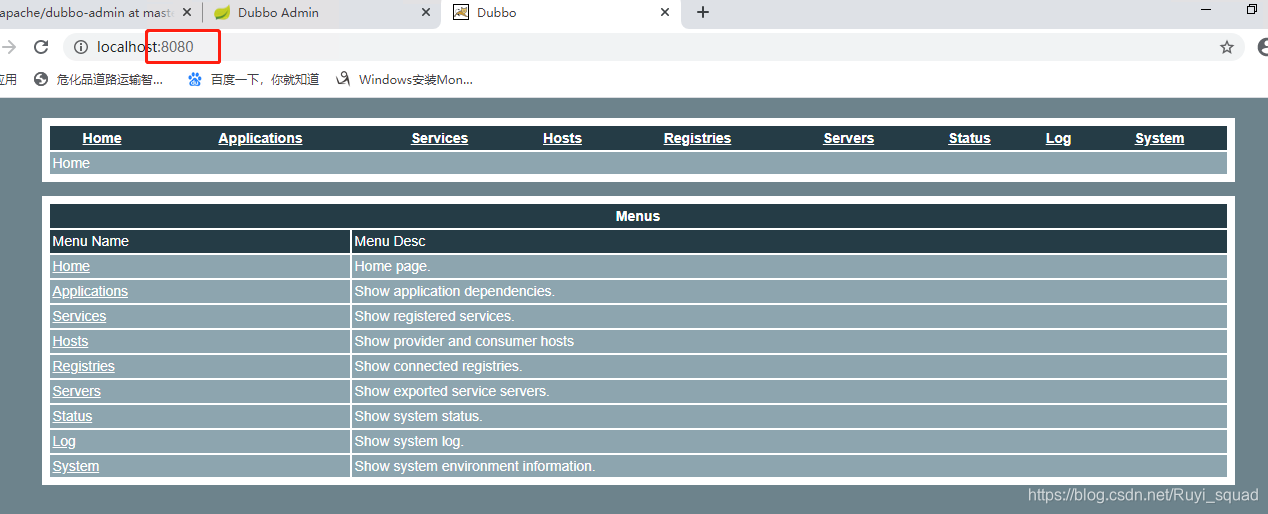Select the 'Home page.' description cell

pos(789,266)
